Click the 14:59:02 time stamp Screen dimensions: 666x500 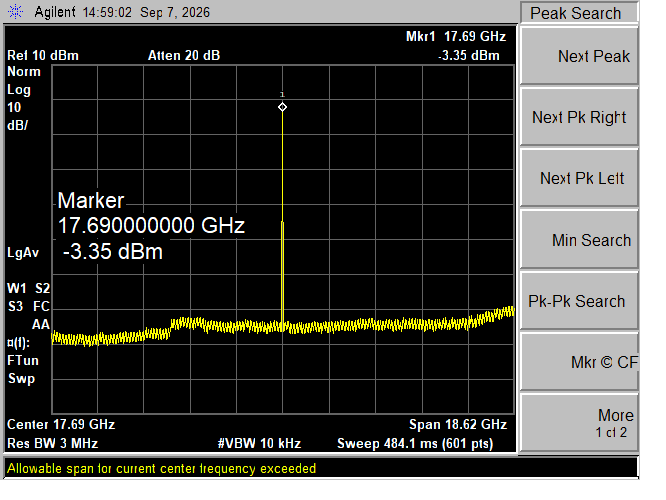point(107,12)
